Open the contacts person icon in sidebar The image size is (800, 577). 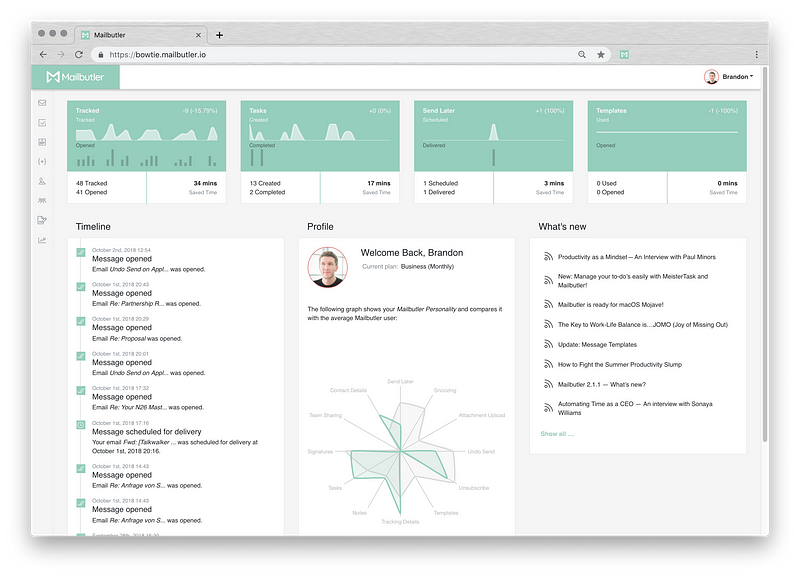tap(42, 181)
